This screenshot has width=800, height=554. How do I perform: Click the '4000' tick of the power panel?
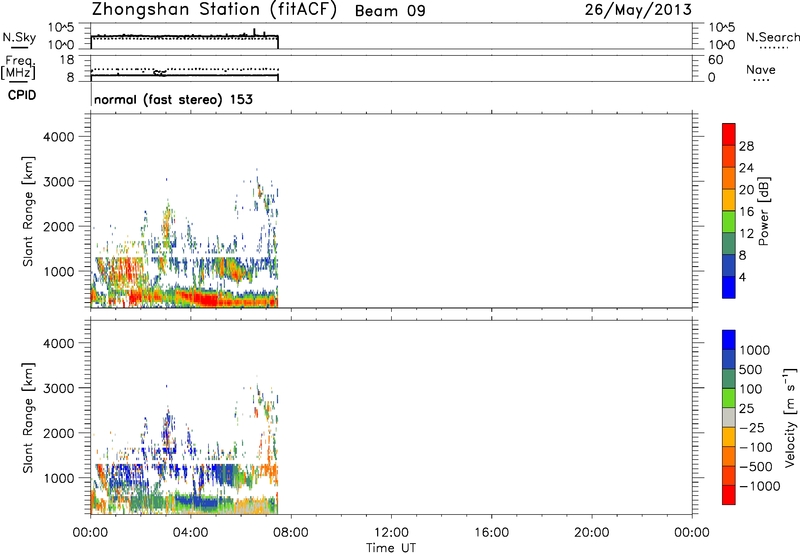coord(59,137)
